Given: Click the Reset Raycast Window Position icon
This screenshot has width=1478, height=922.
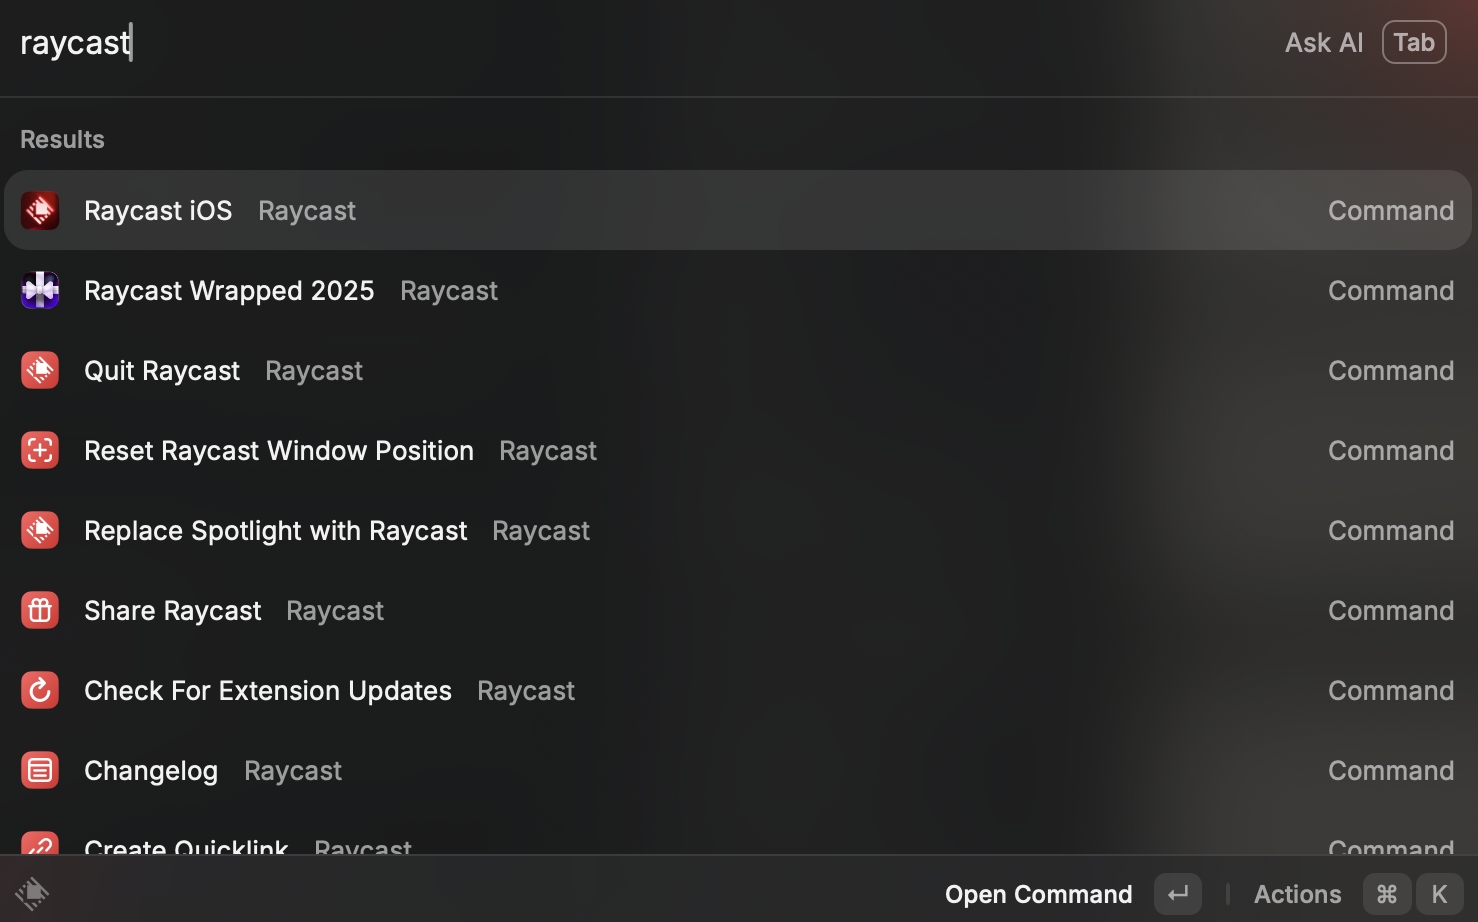Looking at the screenshot, I should (x=40, y=451).
